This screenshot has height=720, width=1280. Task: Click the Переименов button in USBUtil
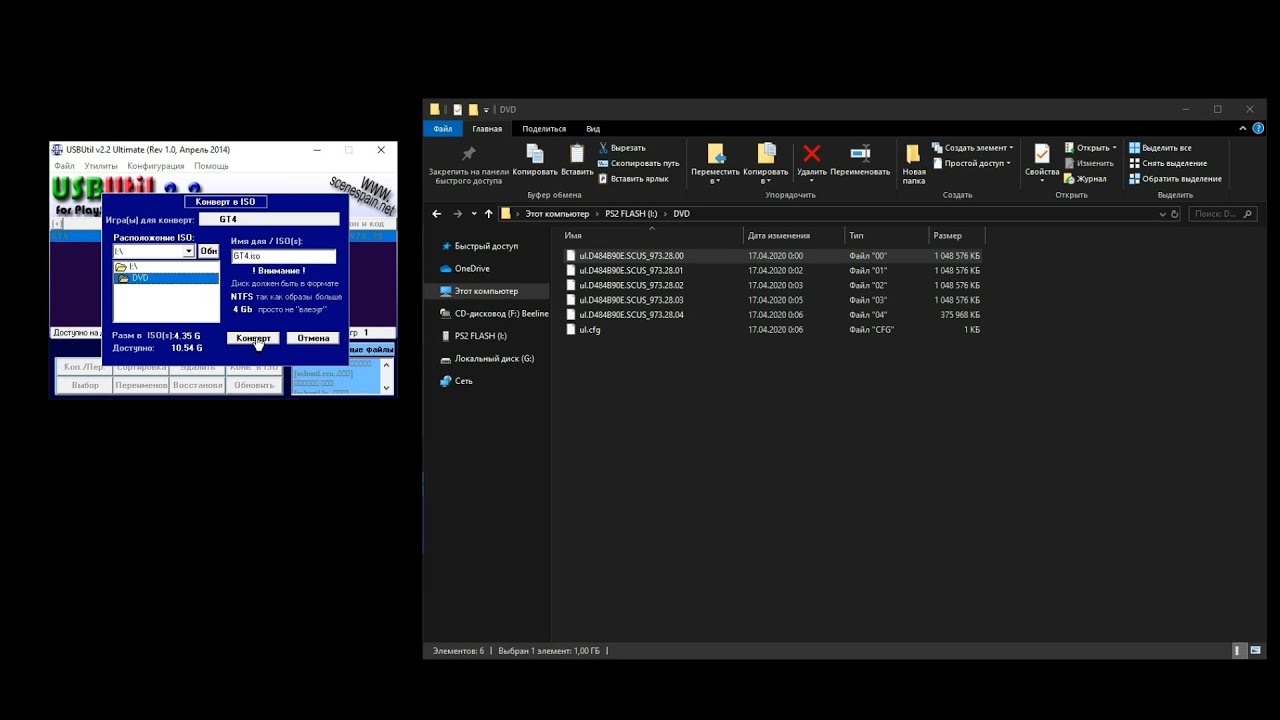point(141,385)
